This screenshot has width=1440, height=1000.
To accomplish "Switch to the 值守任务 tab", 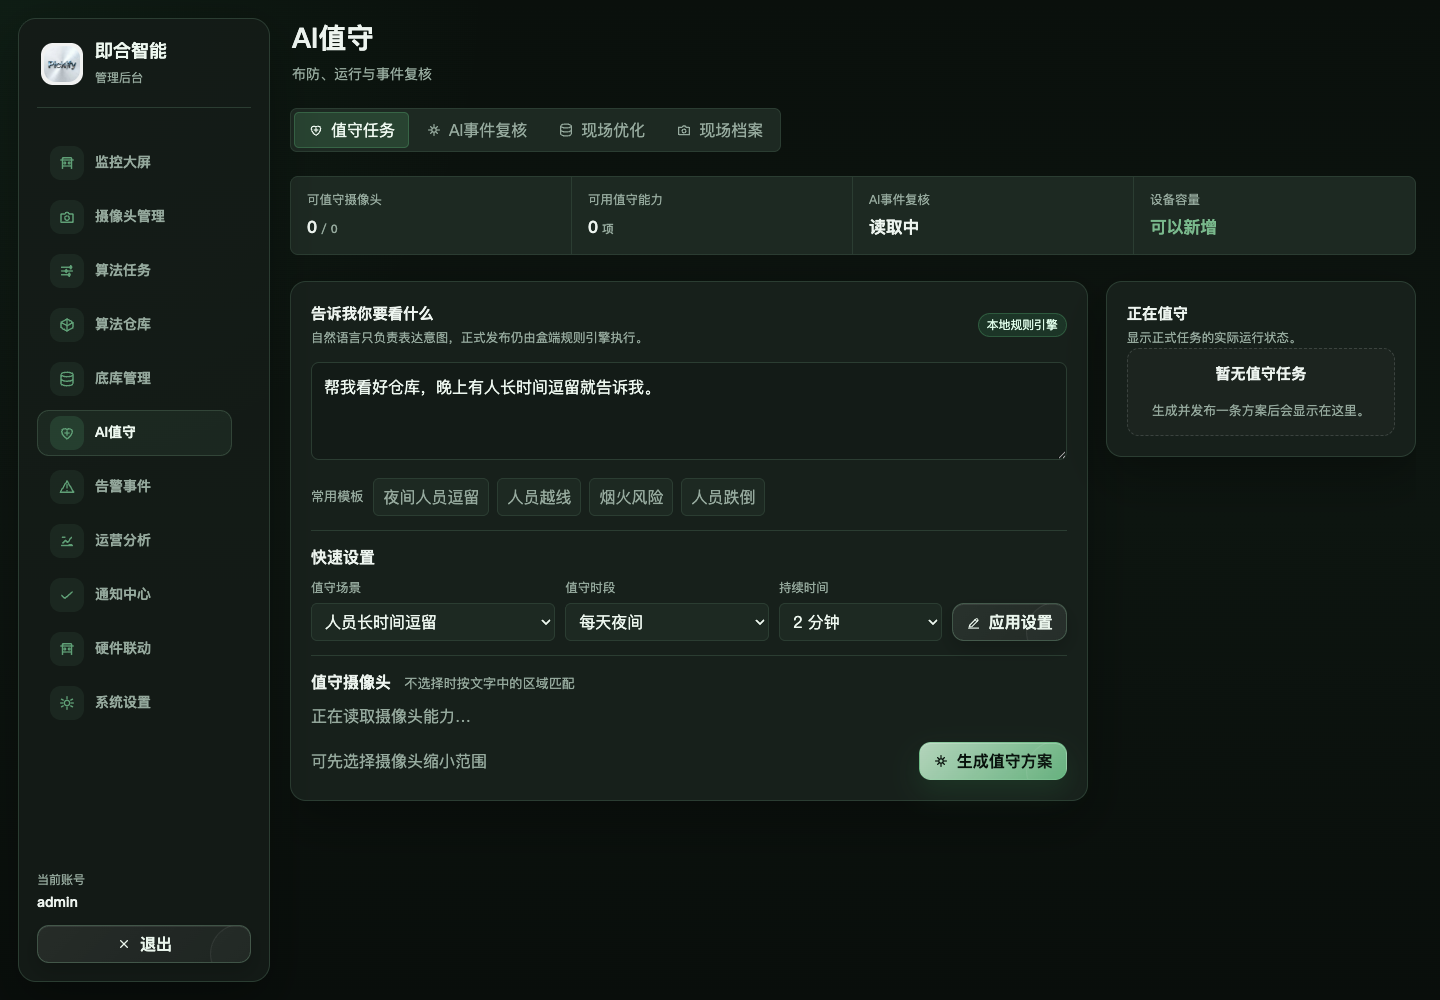I will coord(351,130).
